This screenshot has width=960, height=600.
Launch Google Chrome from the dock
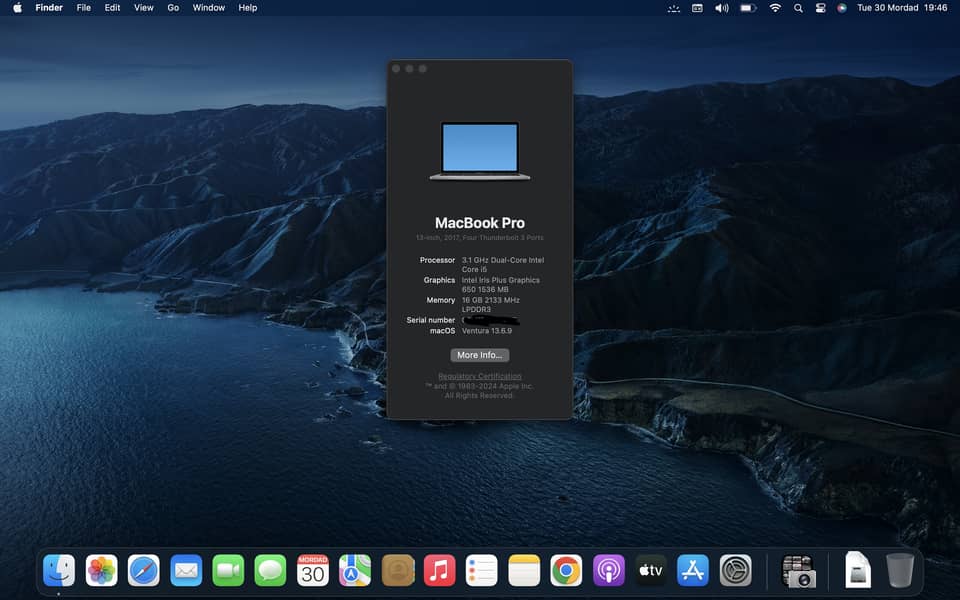click(566, 570)
